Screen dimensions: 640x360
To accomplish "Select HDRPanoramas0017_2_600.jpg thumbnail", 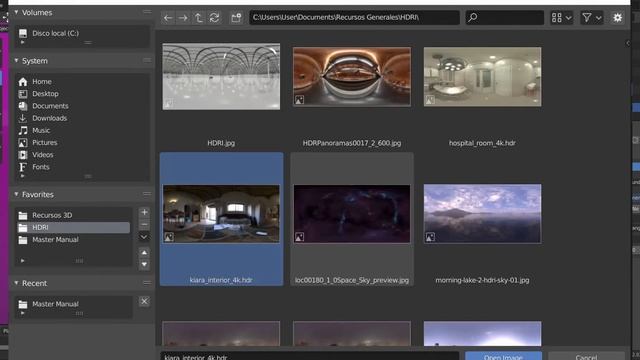I will pos(352,77).
